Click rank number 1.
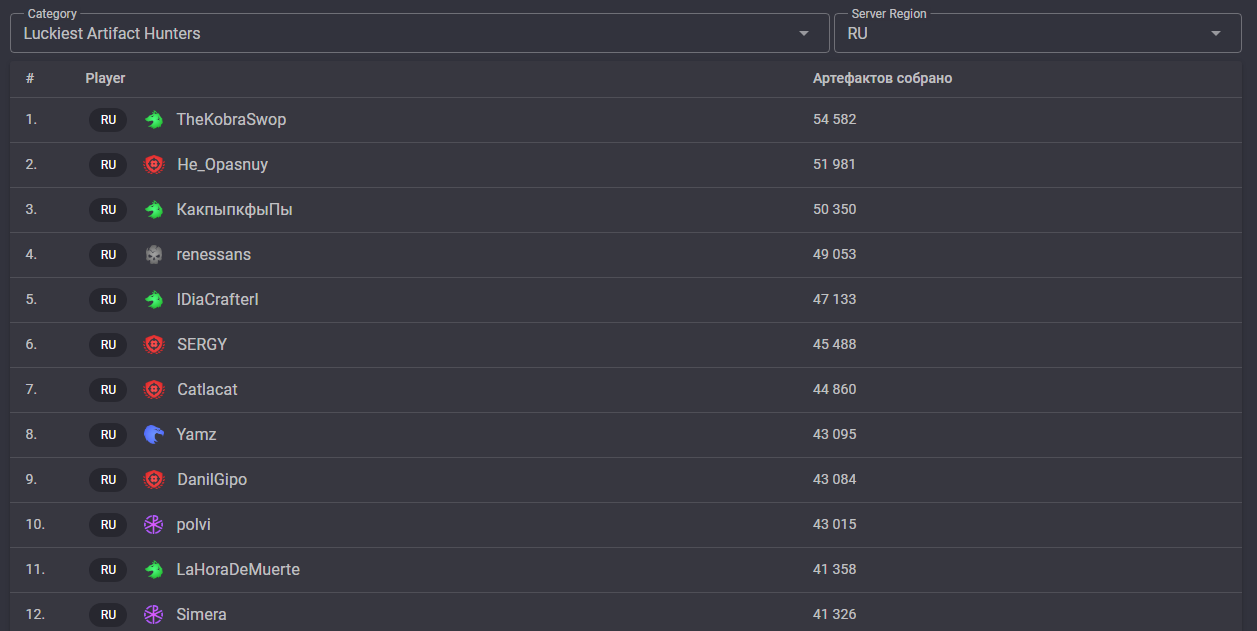Screen dimensions: 1257x631 coord(31,119)
